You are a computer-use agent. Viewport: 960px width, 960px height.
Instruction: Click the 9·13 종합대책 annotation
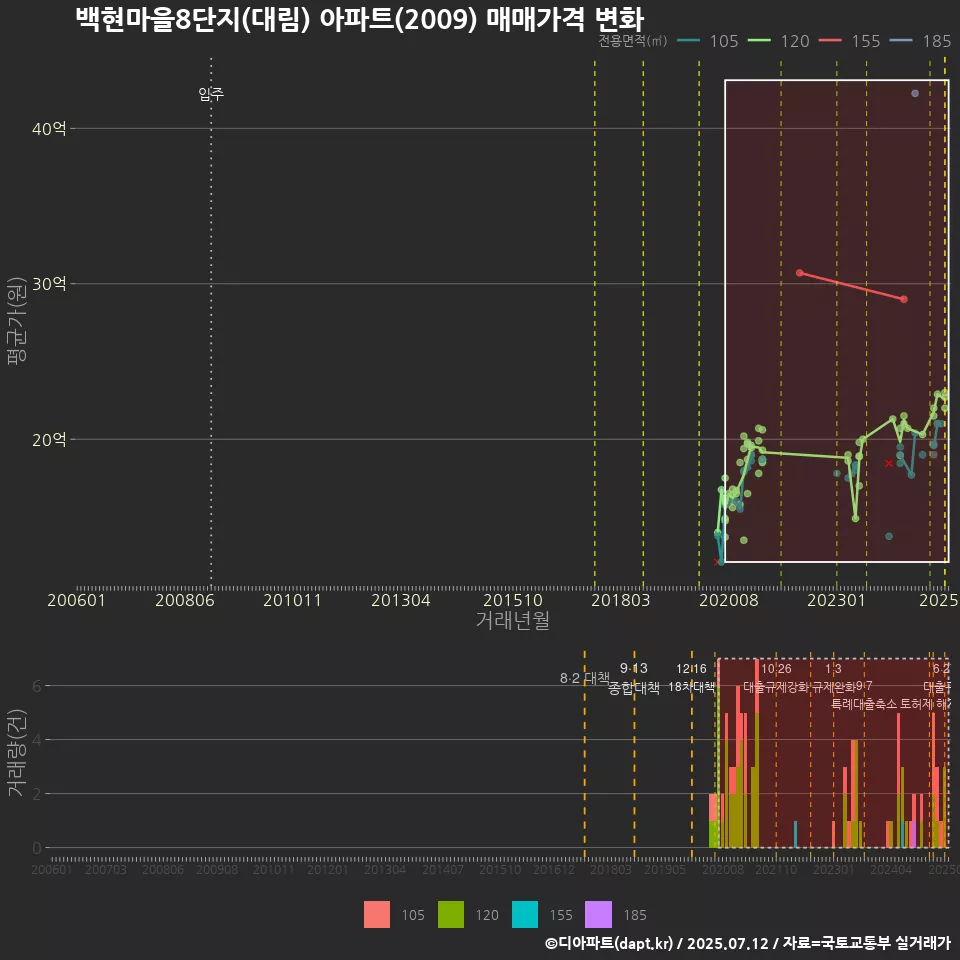pyautogui.click(x=634, y=678)
